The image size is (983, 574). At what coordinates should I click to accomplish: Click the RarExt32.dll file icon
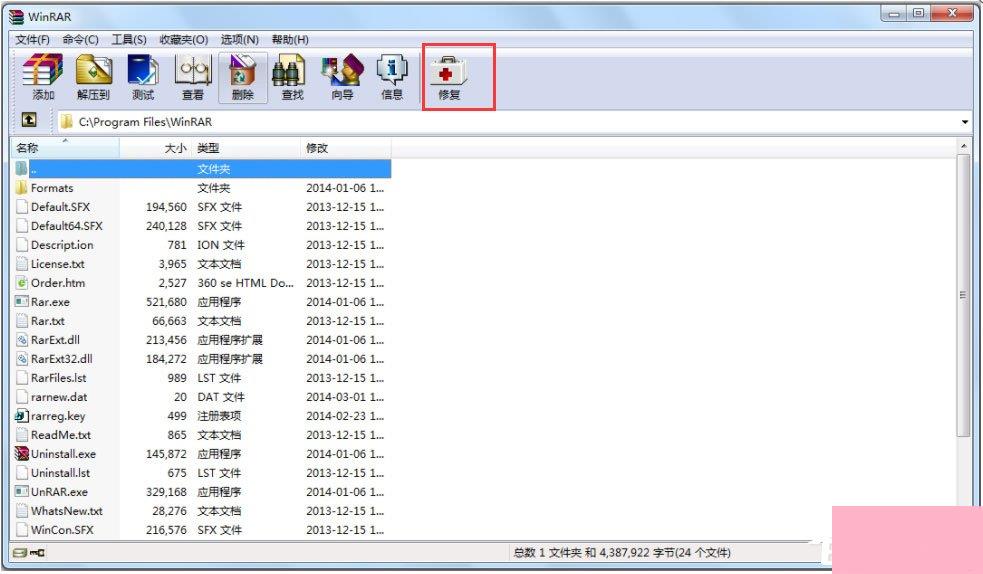(x=21, y=358)
